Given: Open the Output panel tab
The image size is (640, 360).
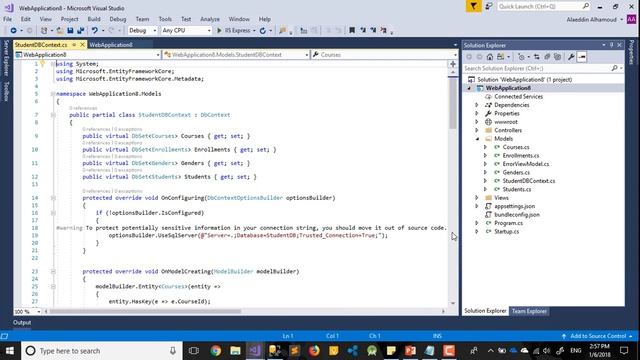Looking at the screenshot, I should (22, 322).
